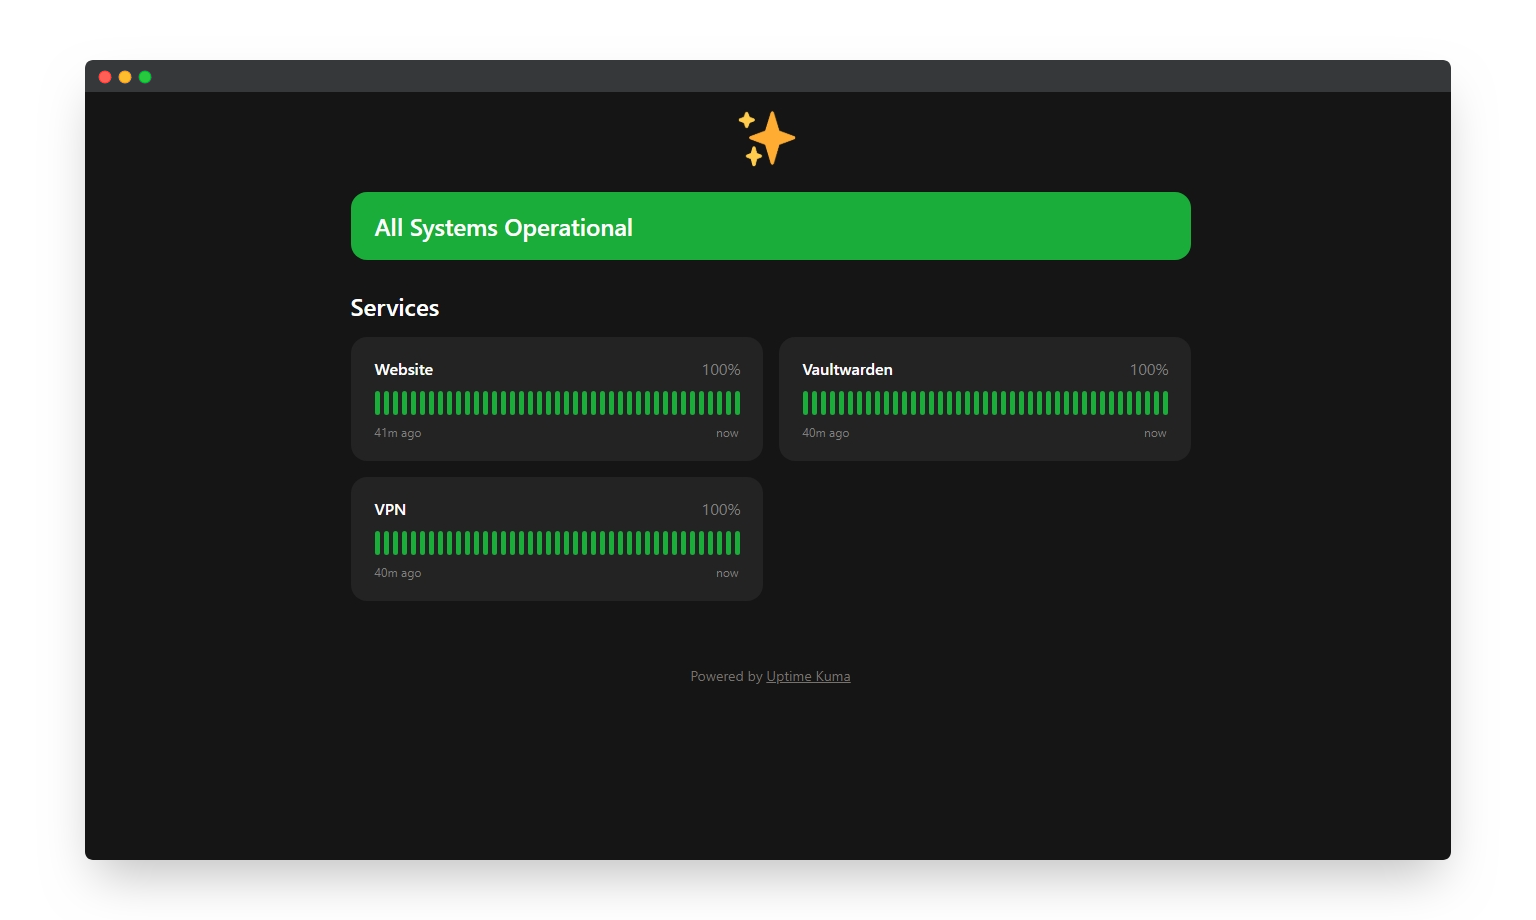The image size is (1536, 920).
Task: Click the All Systems Operational banner
Action: pos(770,227)
